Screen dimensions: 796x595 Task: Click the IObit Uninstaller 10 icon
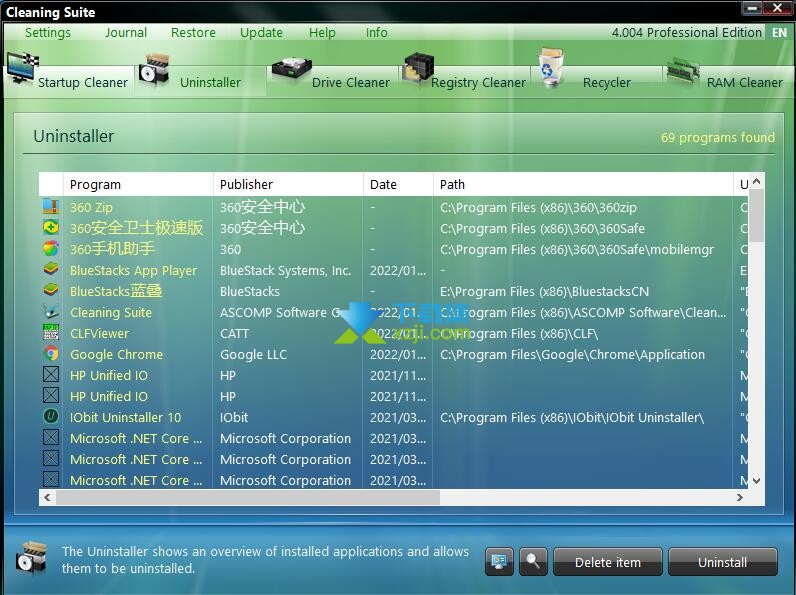coord(51,416)
